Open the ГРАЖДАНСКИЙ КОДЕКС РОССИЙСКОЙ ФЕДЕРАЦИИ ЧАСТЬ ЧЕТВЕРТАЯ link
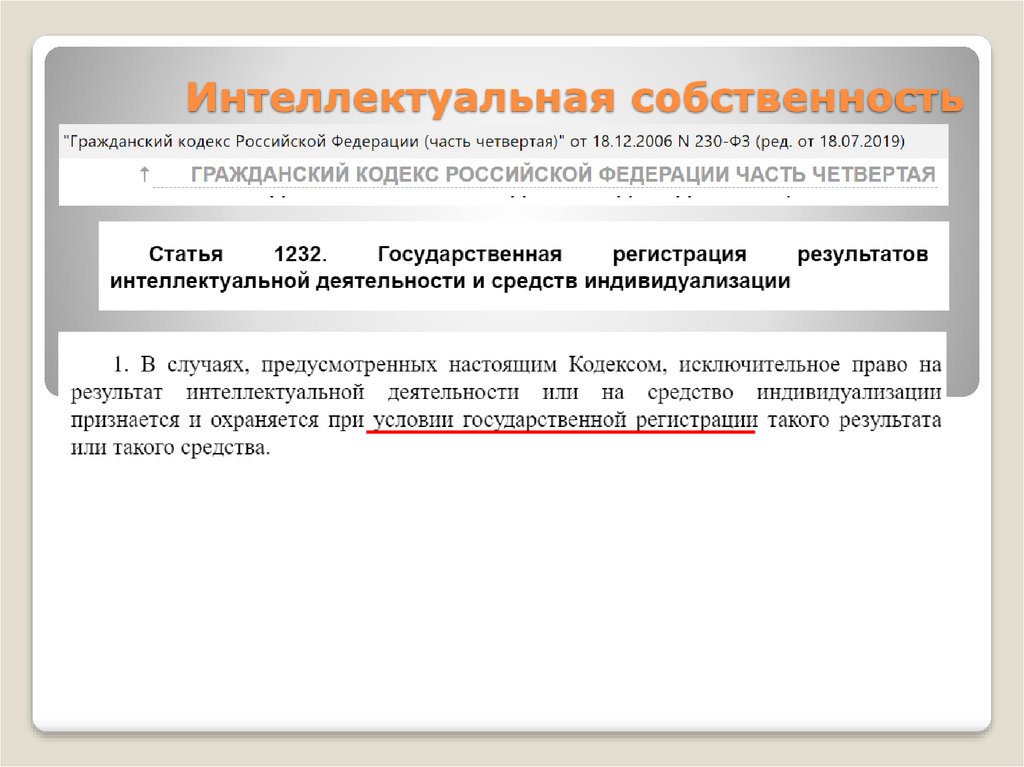Viewport: 1024px width, 767px height. (563, 174)
